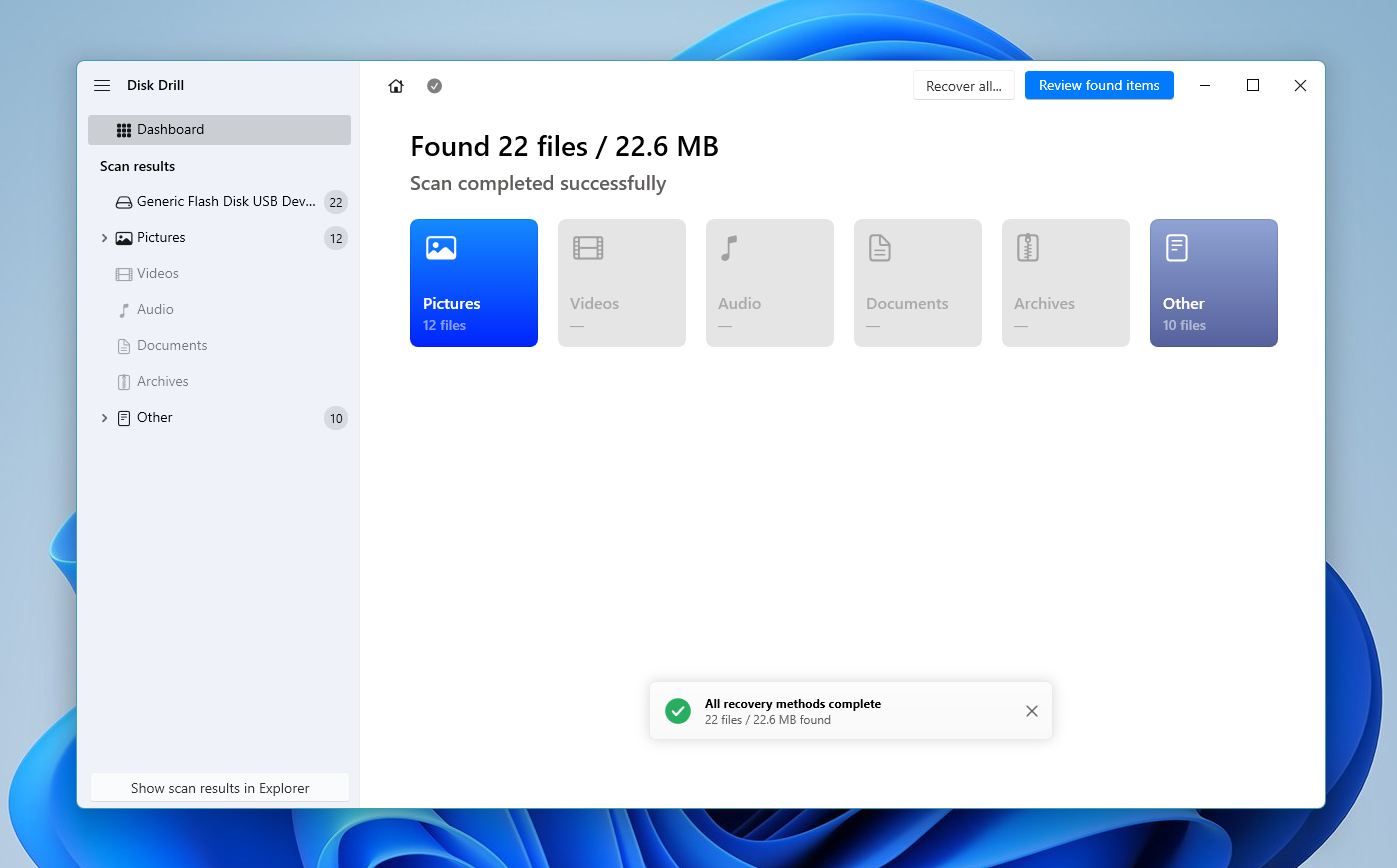Click the 10 count badge for Other
1397x868 pixels.
[x=336, y=418]
